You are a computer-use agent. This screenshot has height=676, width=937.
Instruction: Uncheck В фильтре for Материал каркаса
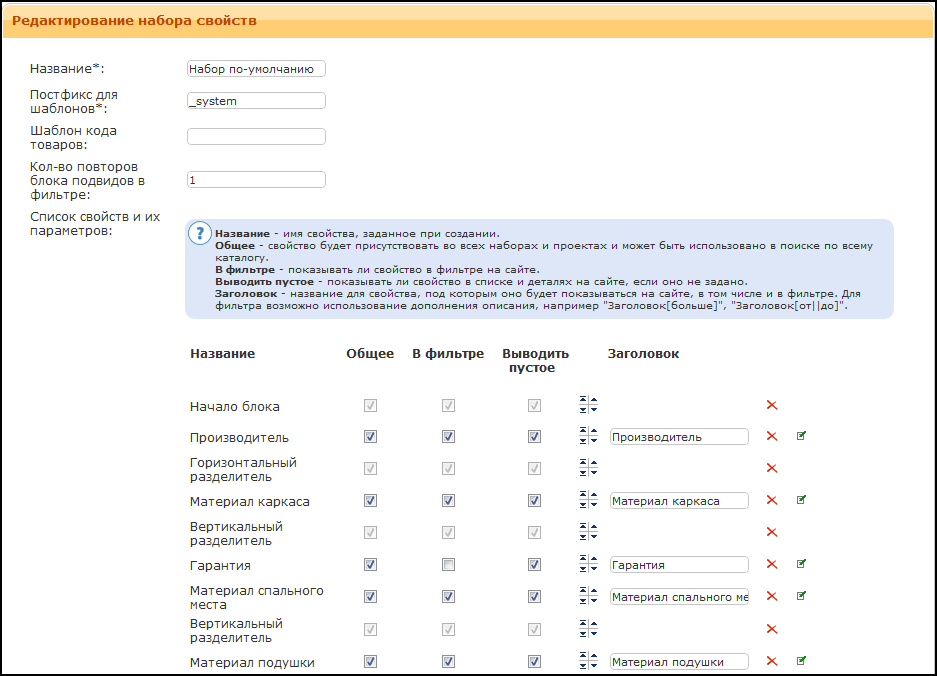pyautogui.click(x=448, y=500)
